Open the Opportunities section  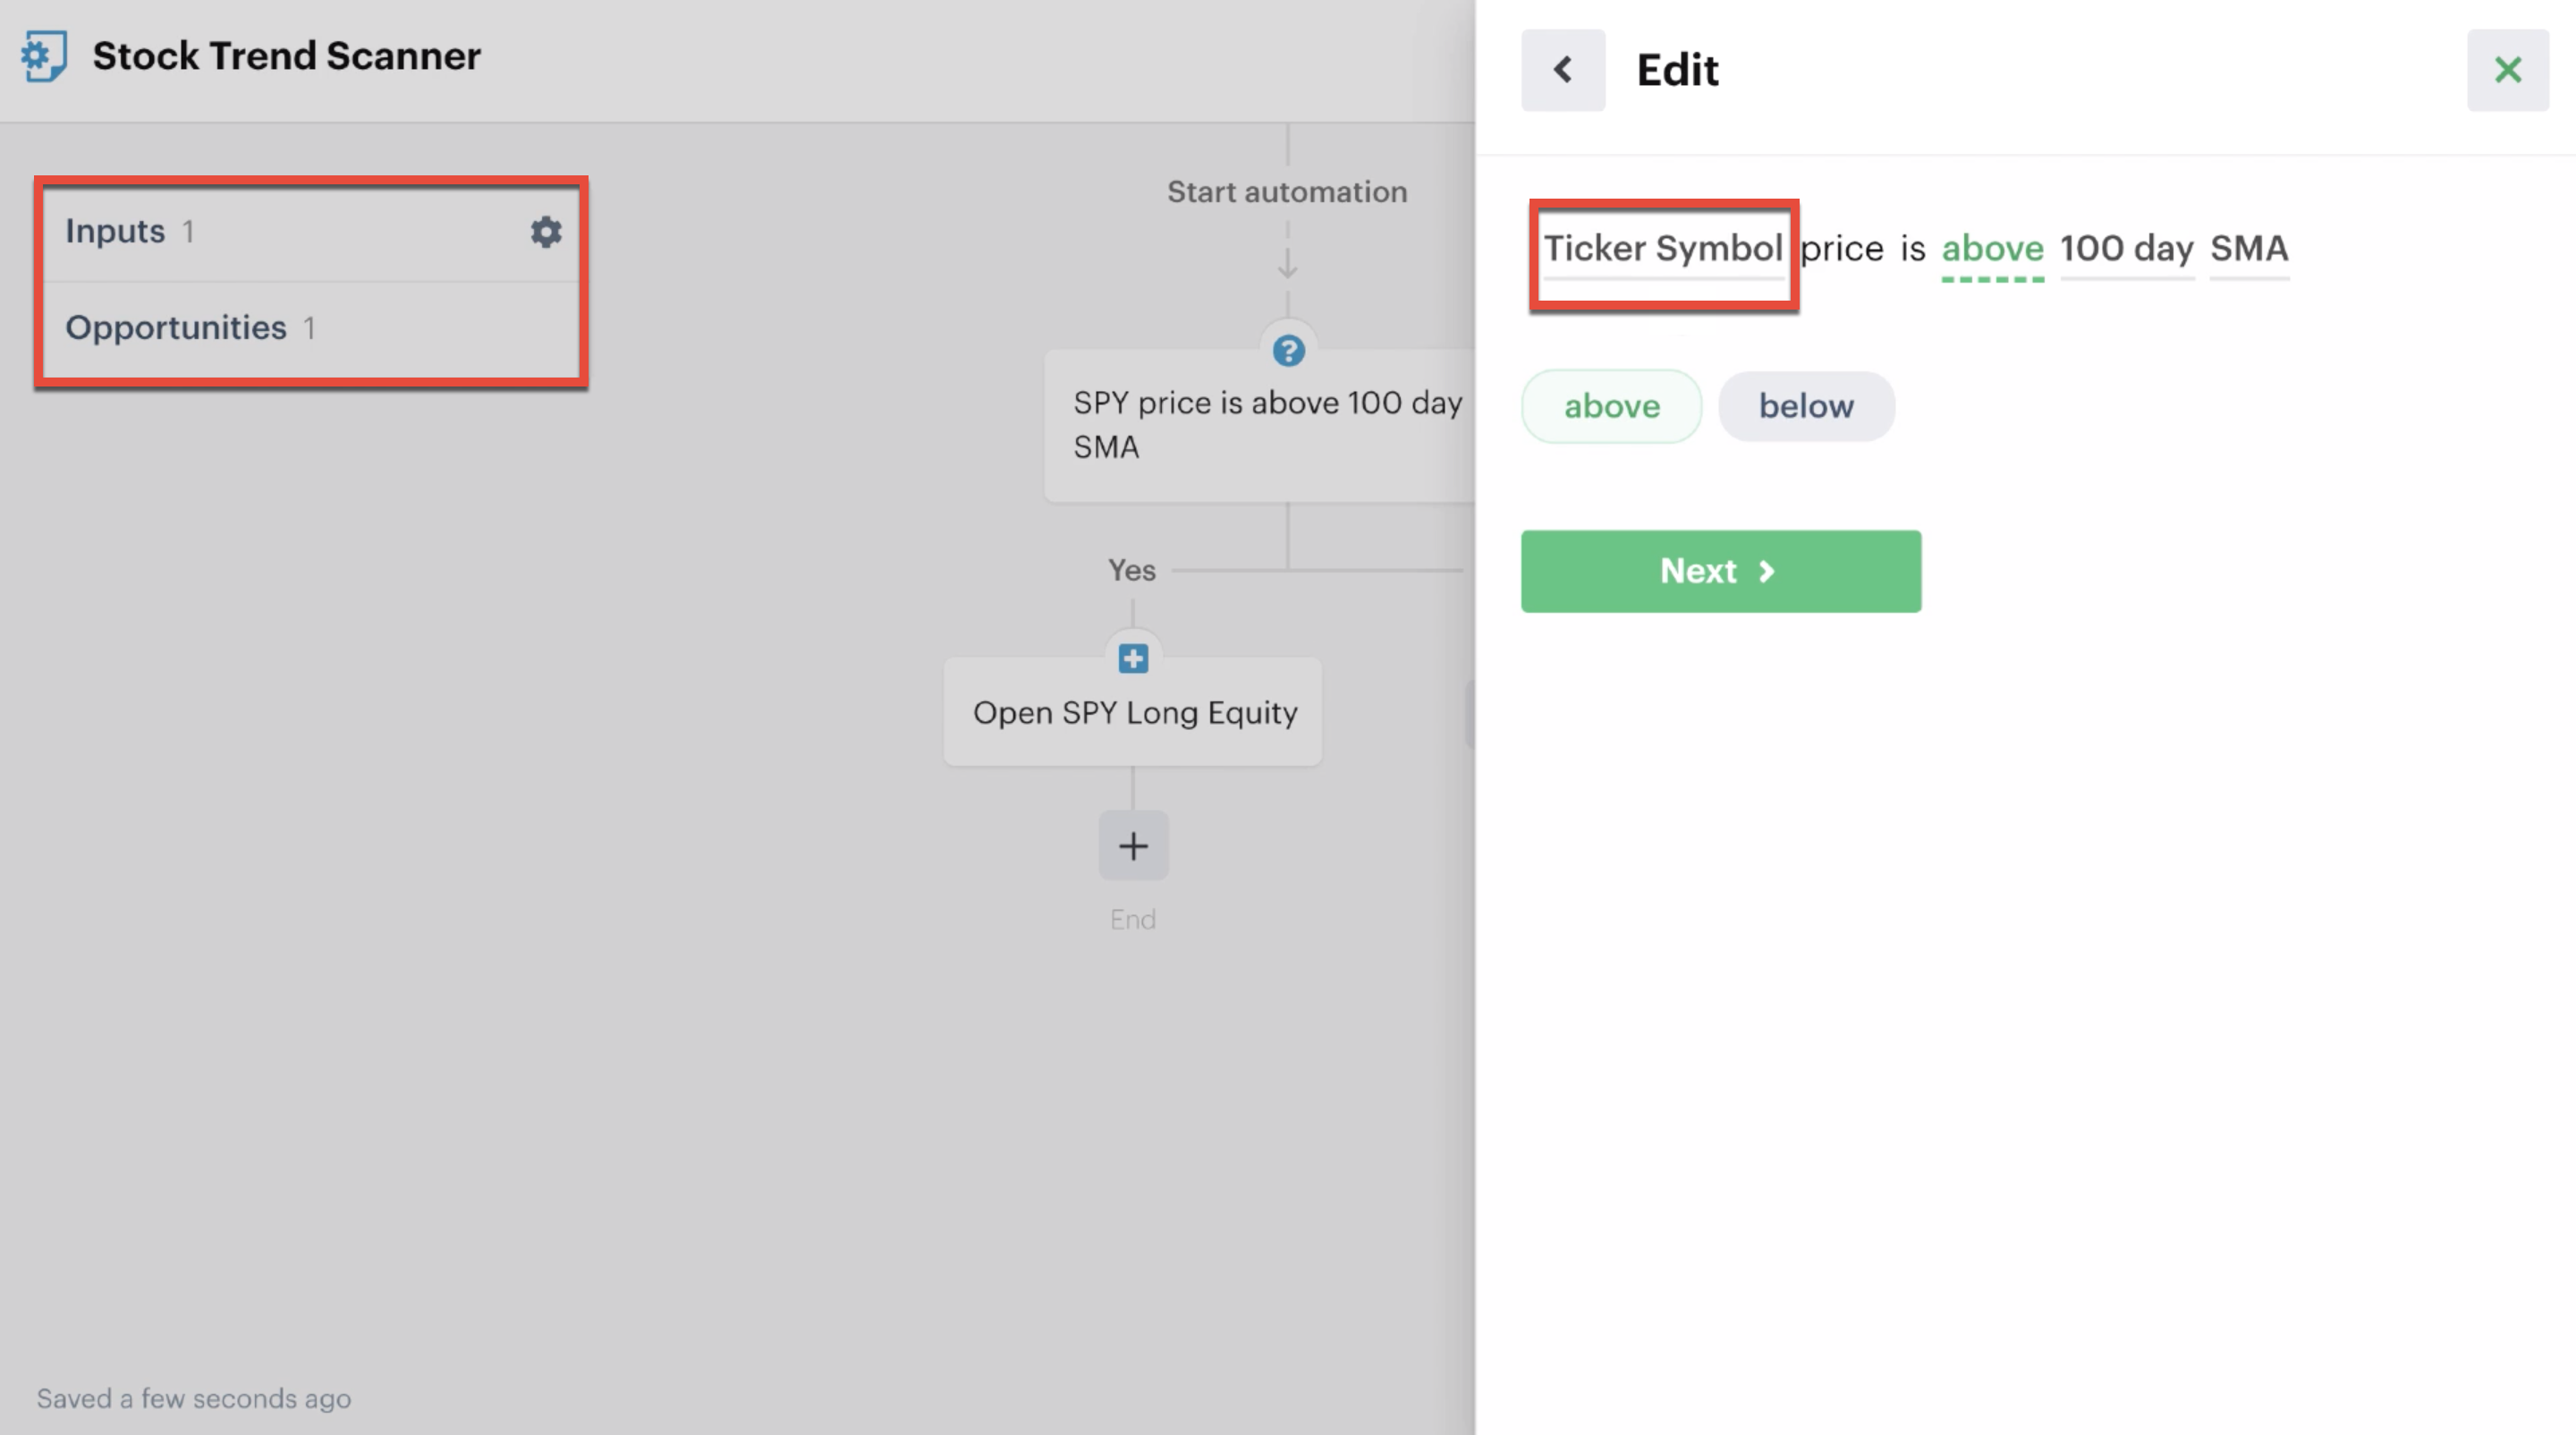point(310,328)
